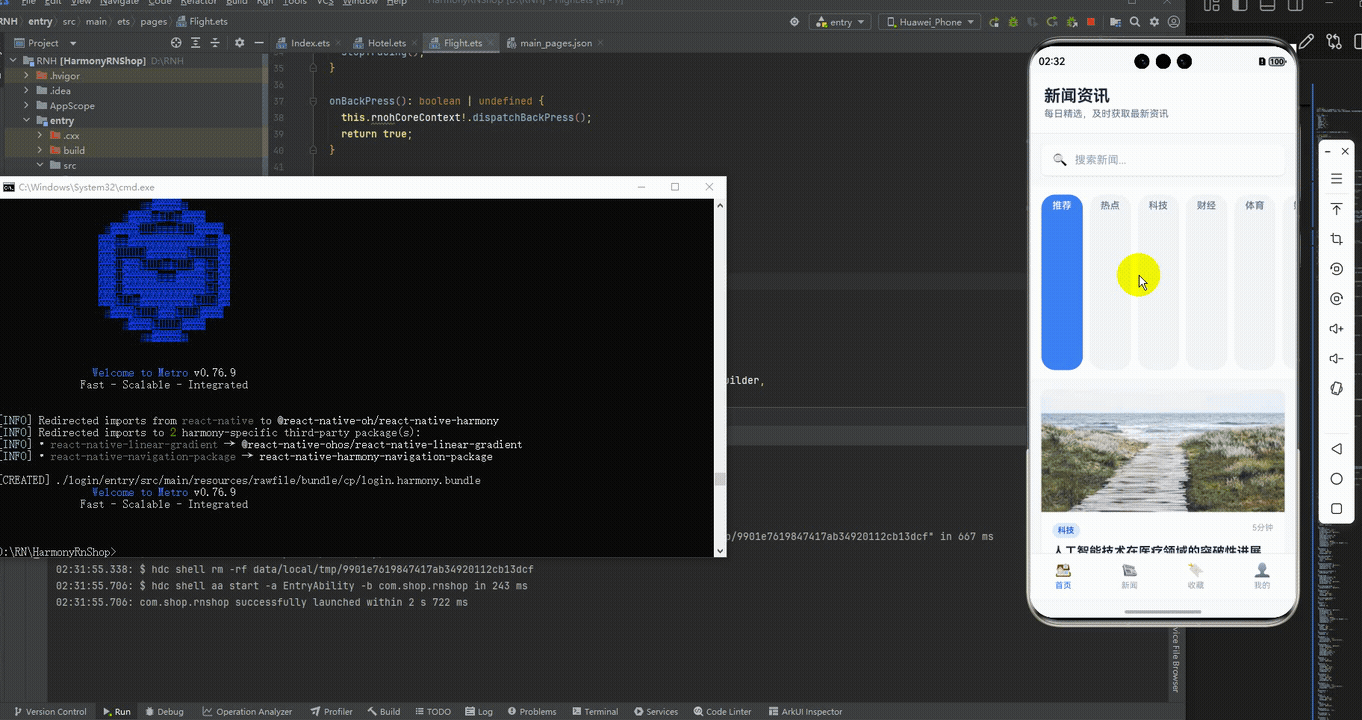This screenshot has width=1362, height=720.
Task: Click the user account avatar icon
Action: coord(1173,22)
